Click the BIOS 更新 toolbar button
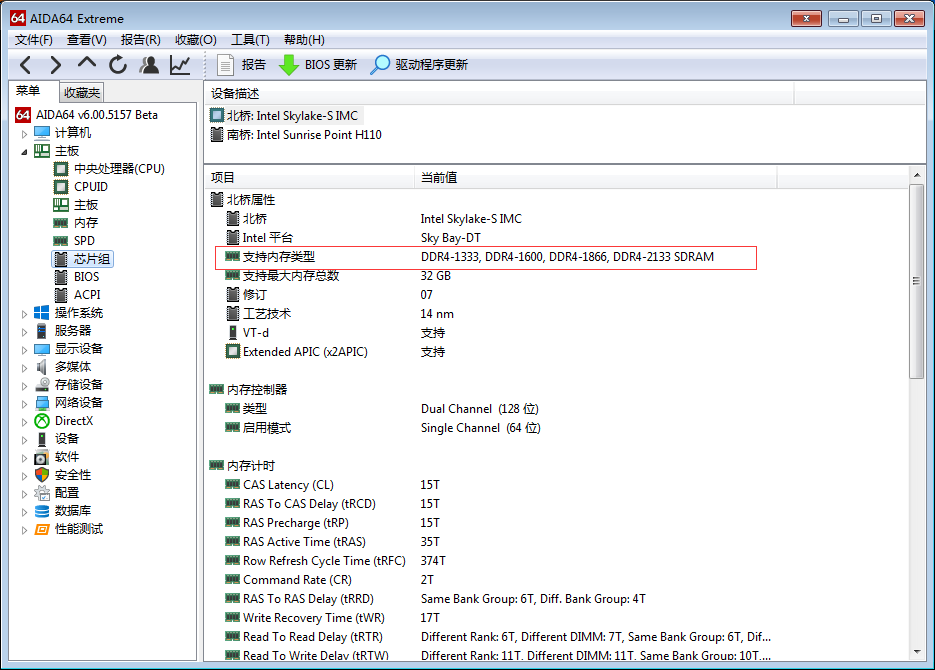 point(318,64)
